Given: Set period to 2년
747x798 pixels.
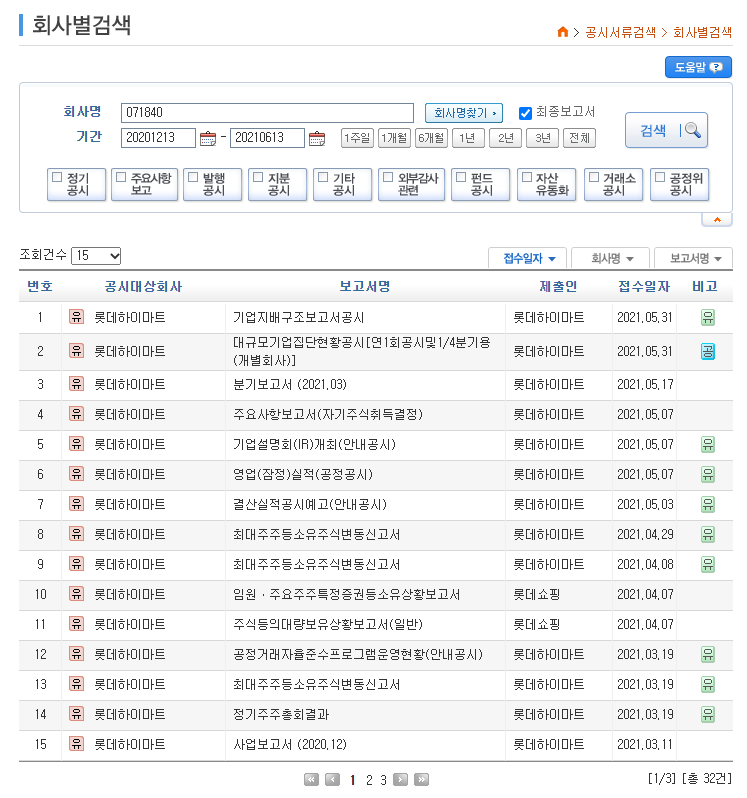Looking at the screenshot, I should point(505,138).
